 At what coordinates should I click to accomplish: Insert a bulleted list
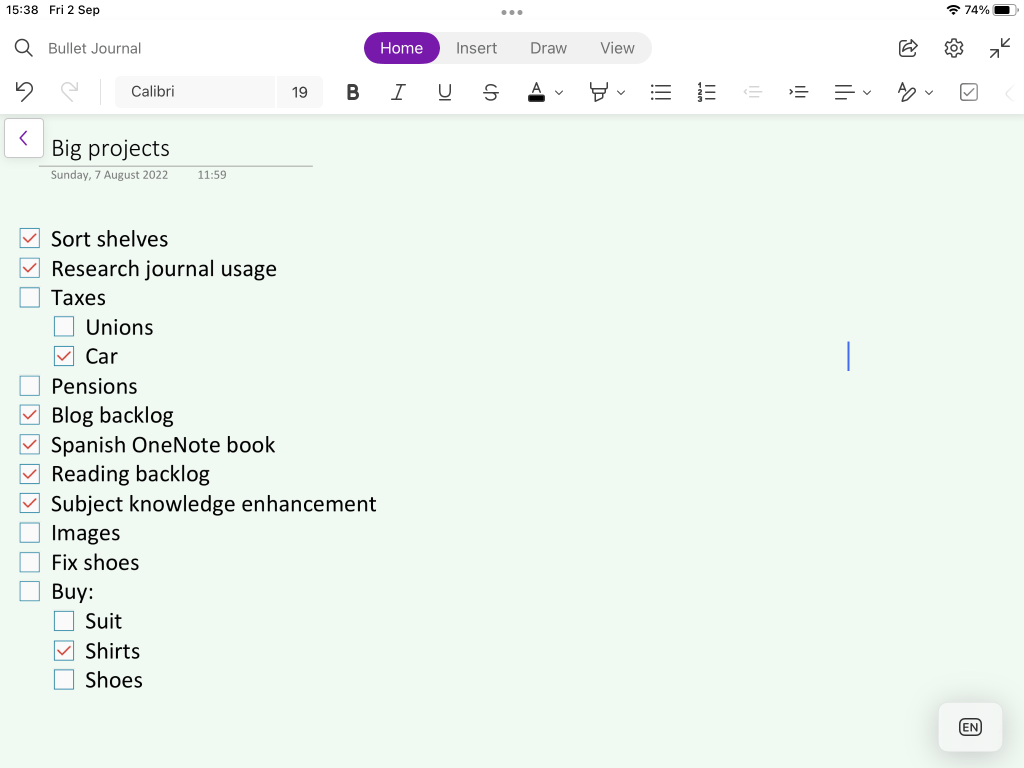[660, 92]
